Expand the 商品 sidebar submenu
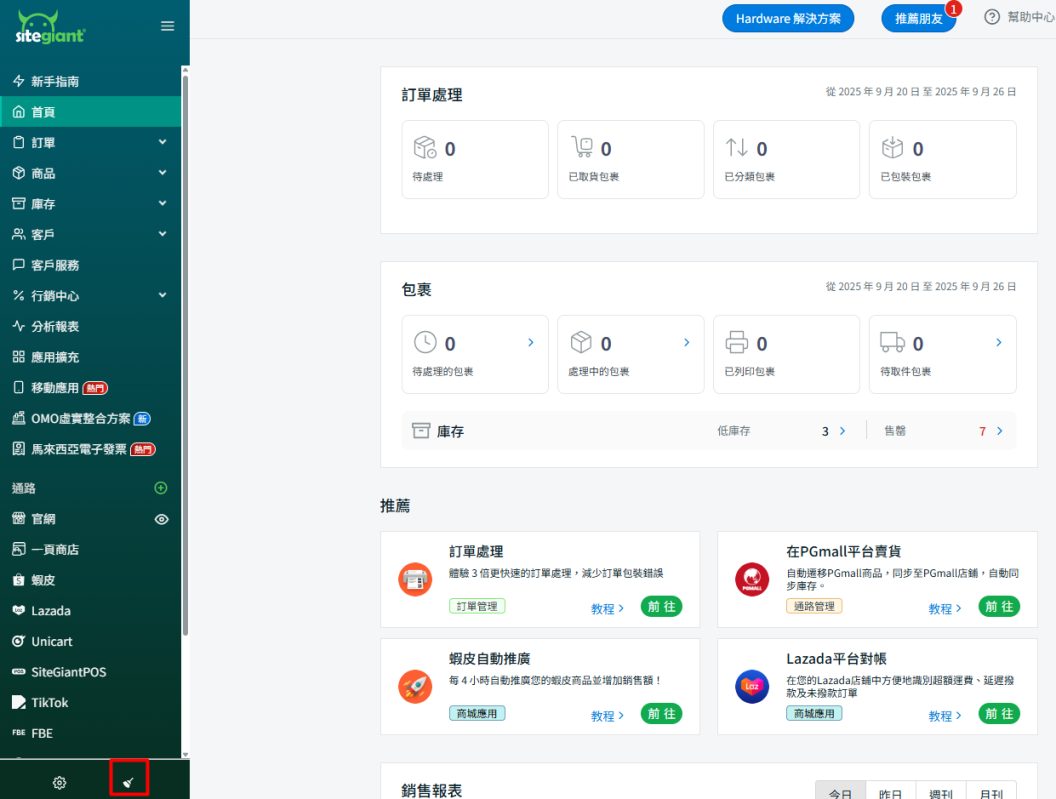1056x799 pixels. tap(162, 173)
